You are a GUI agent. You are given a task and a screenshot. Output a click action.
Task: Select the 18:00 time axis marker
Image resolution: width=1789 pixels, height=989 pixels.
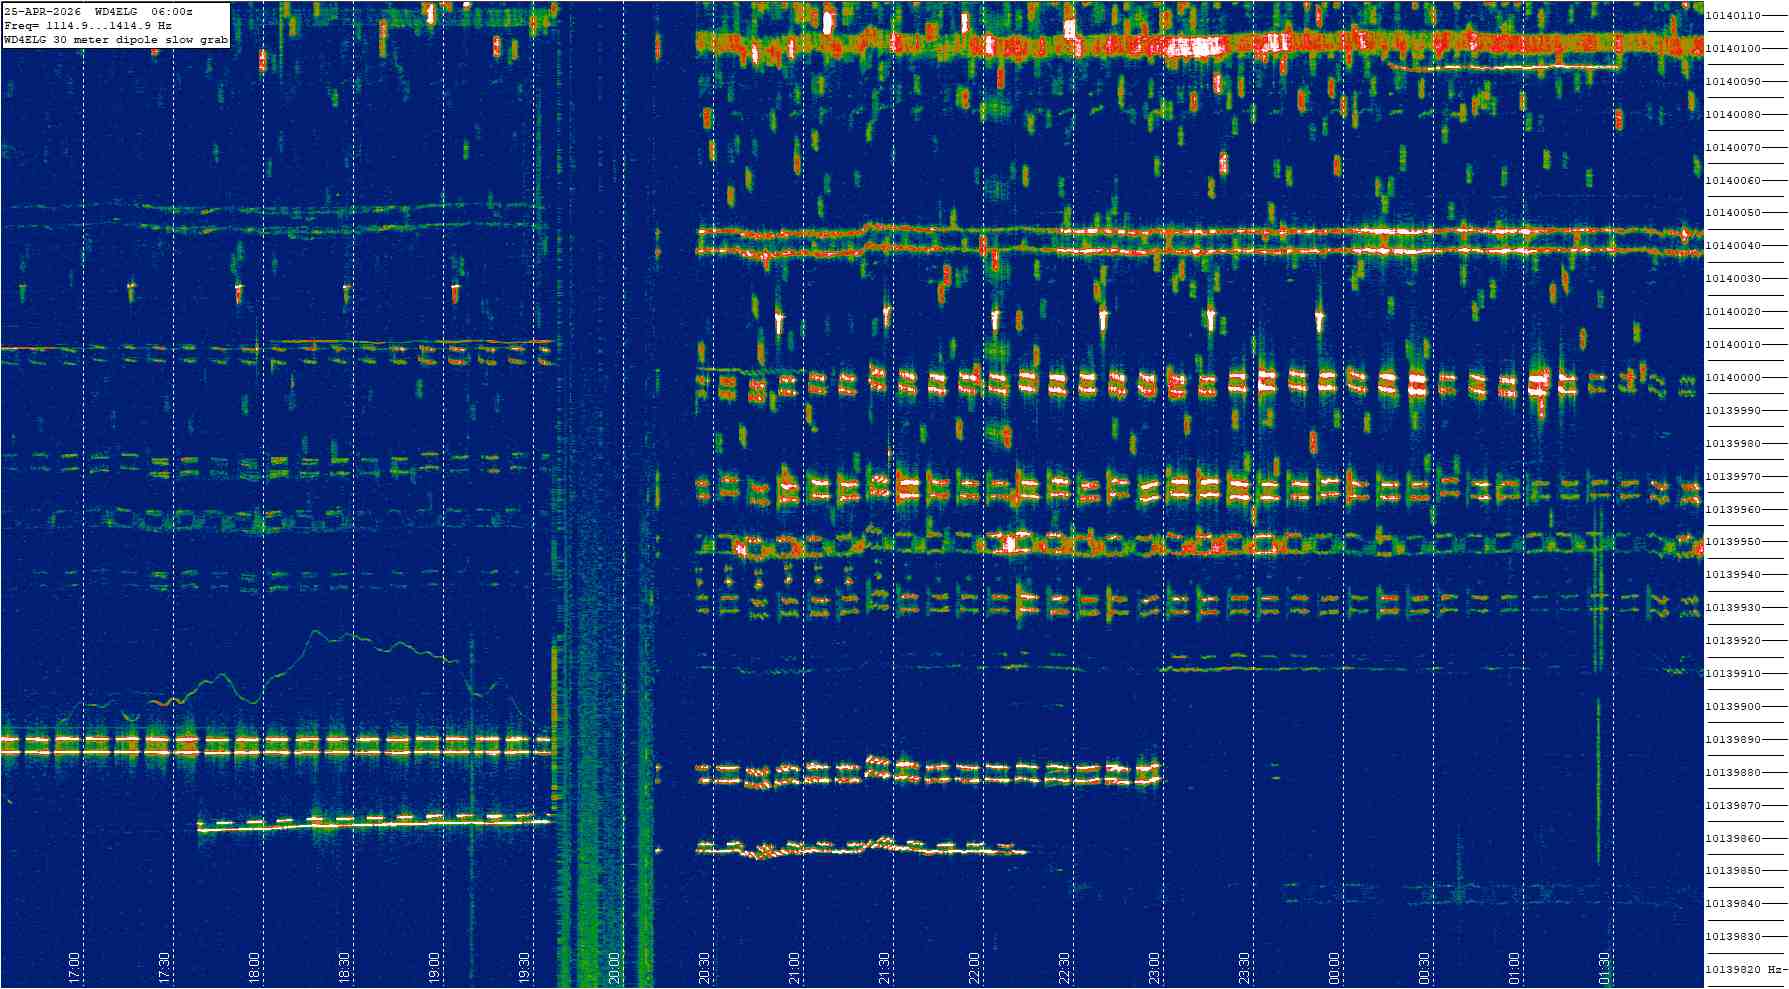[x=255, y=968]
